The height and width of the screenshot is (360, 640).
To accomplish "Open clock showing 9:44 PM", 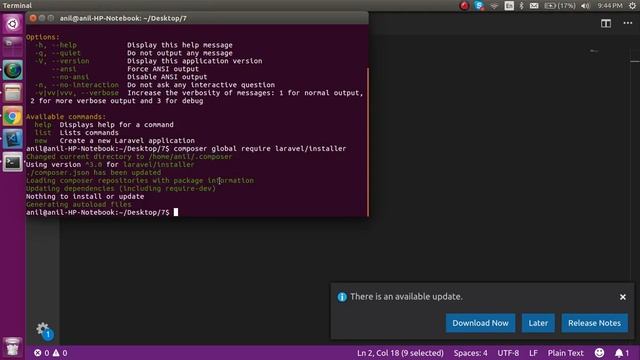I will click(x=610, y=6).
